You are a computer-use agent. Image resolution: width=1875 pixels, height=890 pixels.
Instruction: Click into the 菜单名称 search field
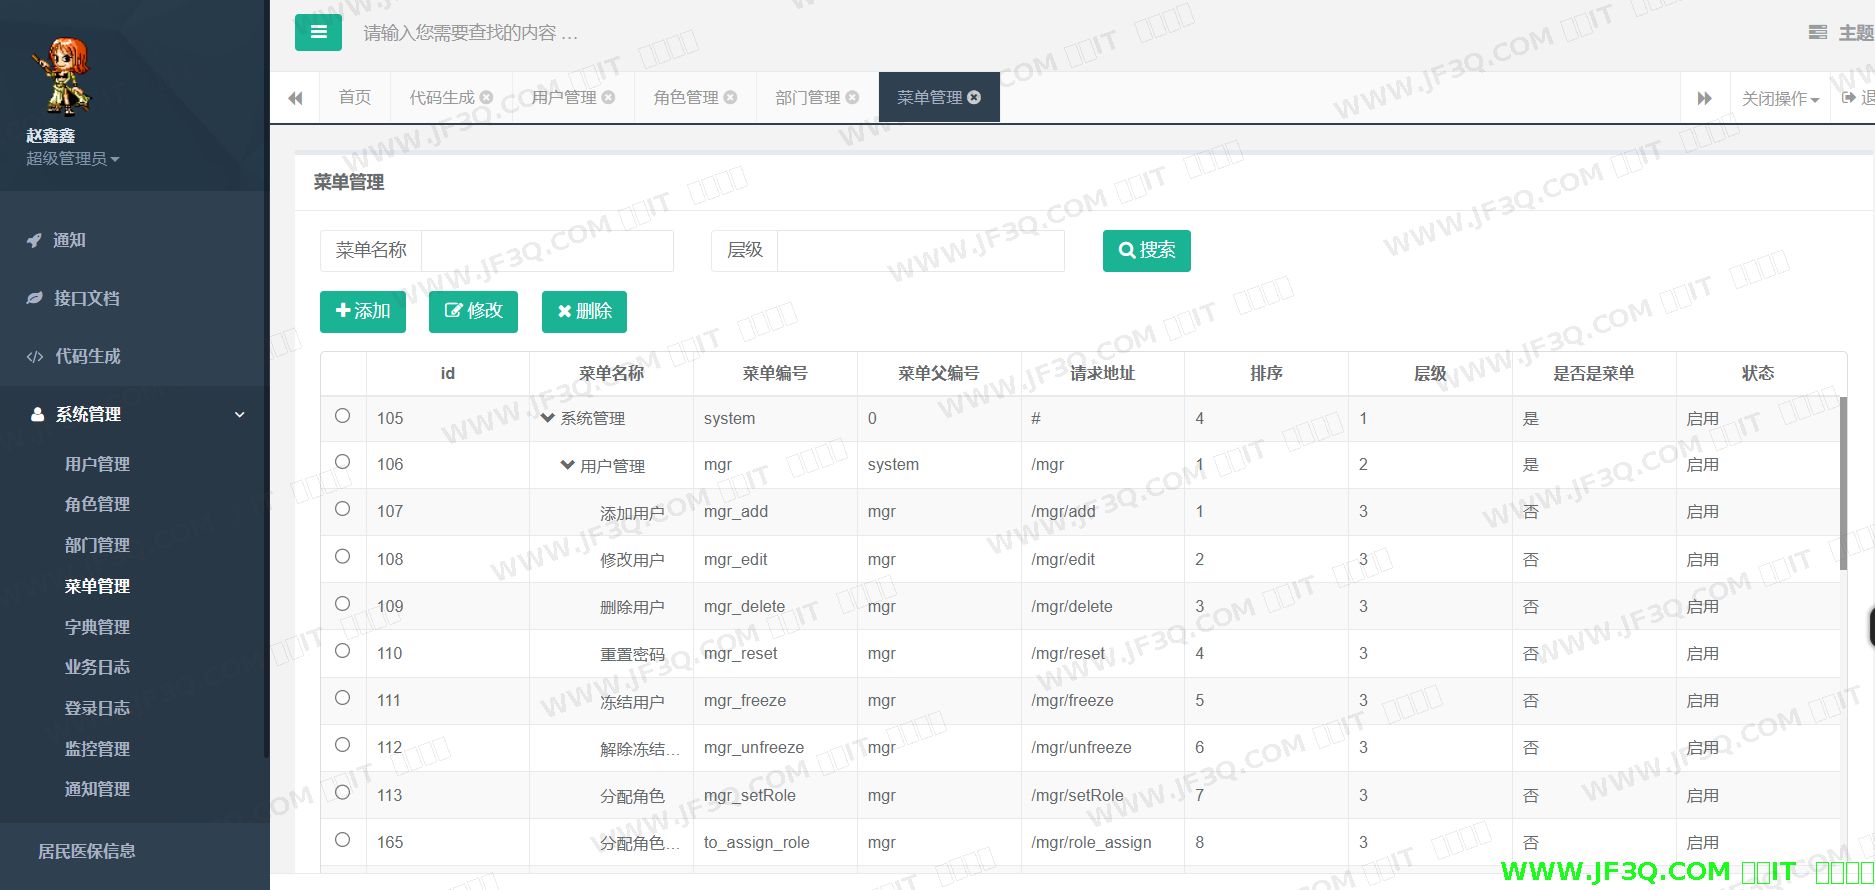(x=547, y=250)
